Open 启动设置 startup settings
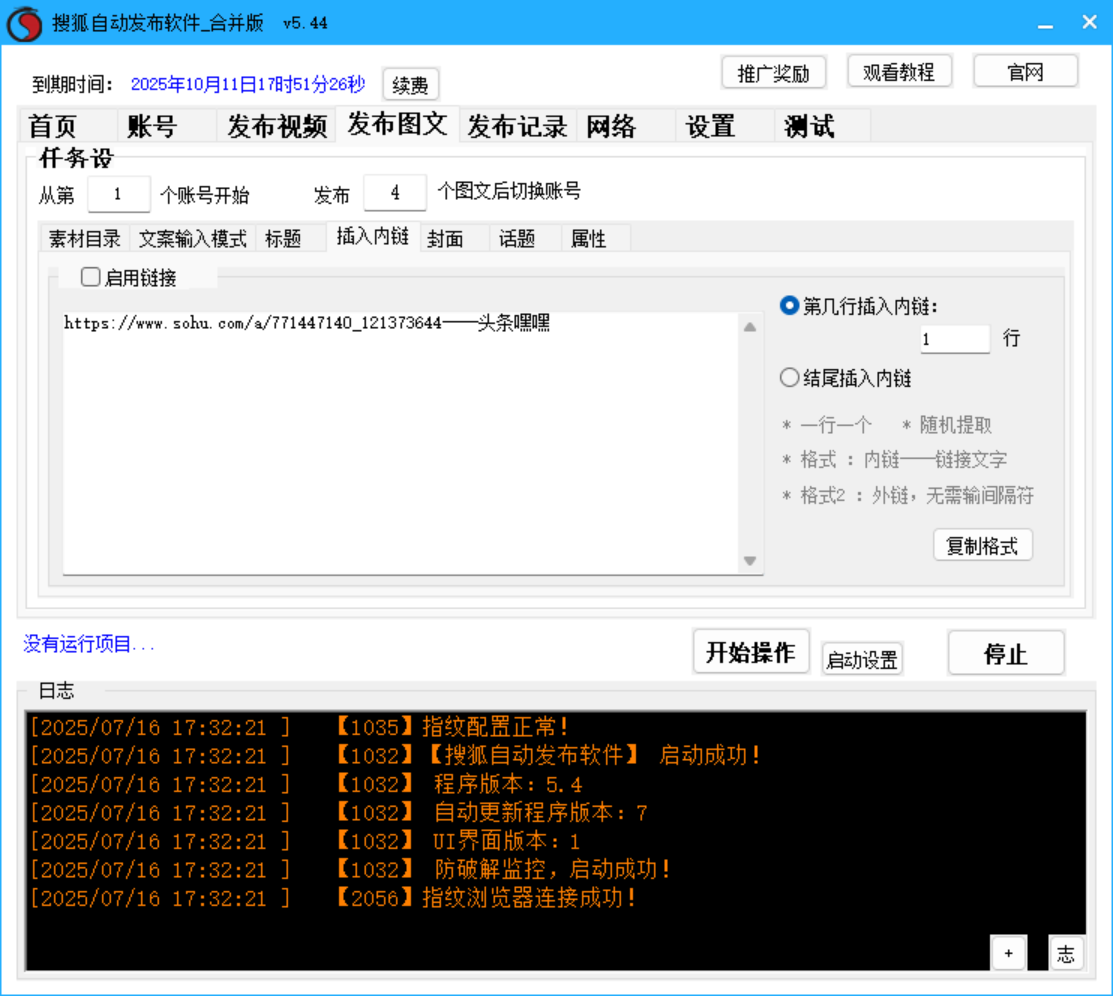Image resolution: width=1113 pixels, height=996 pixels. (862, 660)
